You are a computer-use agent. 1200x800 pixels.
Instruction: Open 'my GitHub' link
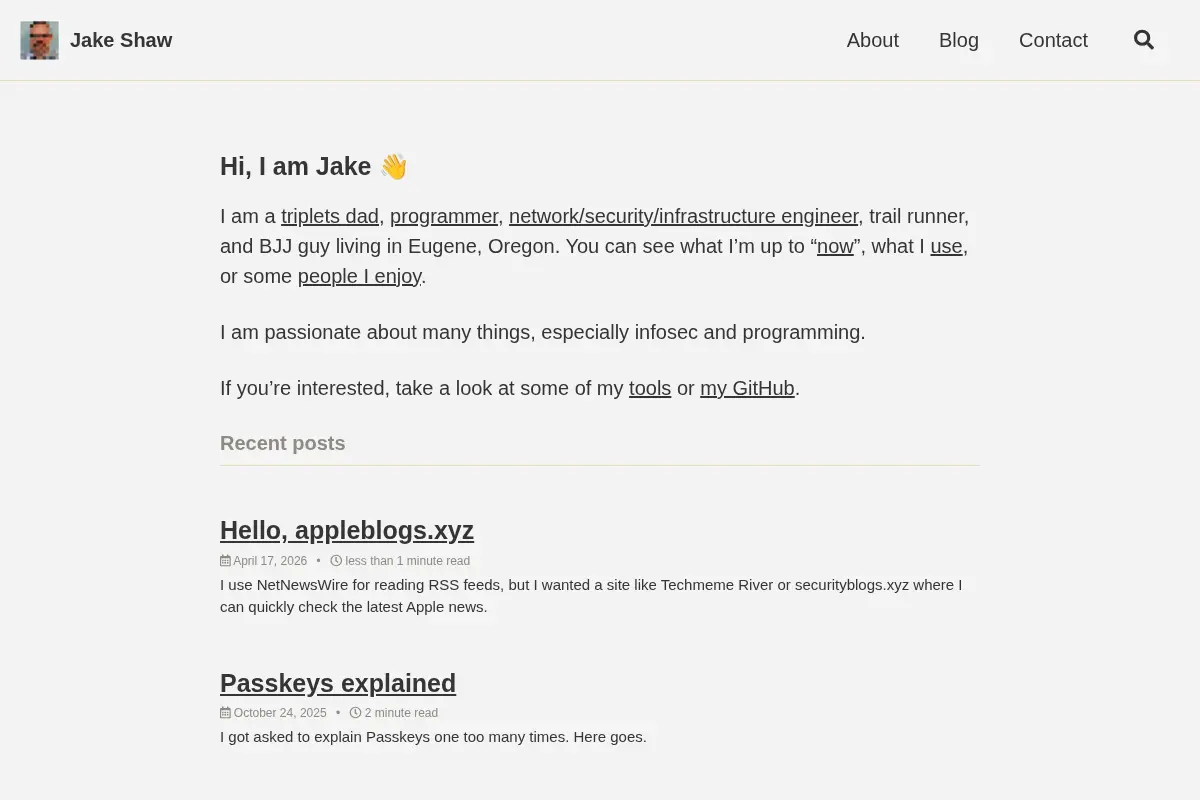coord(747,388)
